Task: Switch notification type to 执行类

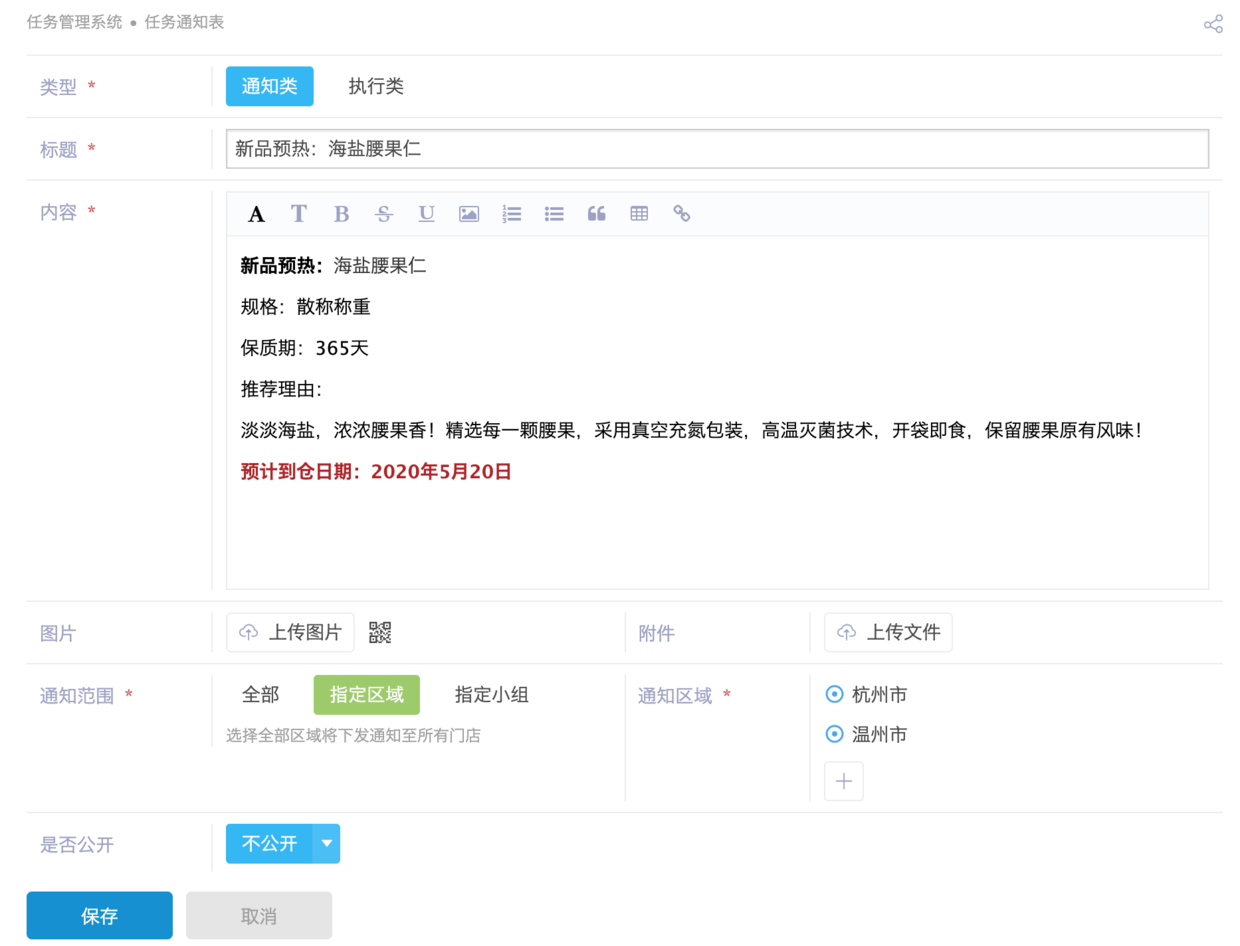Action: point(375,86)
